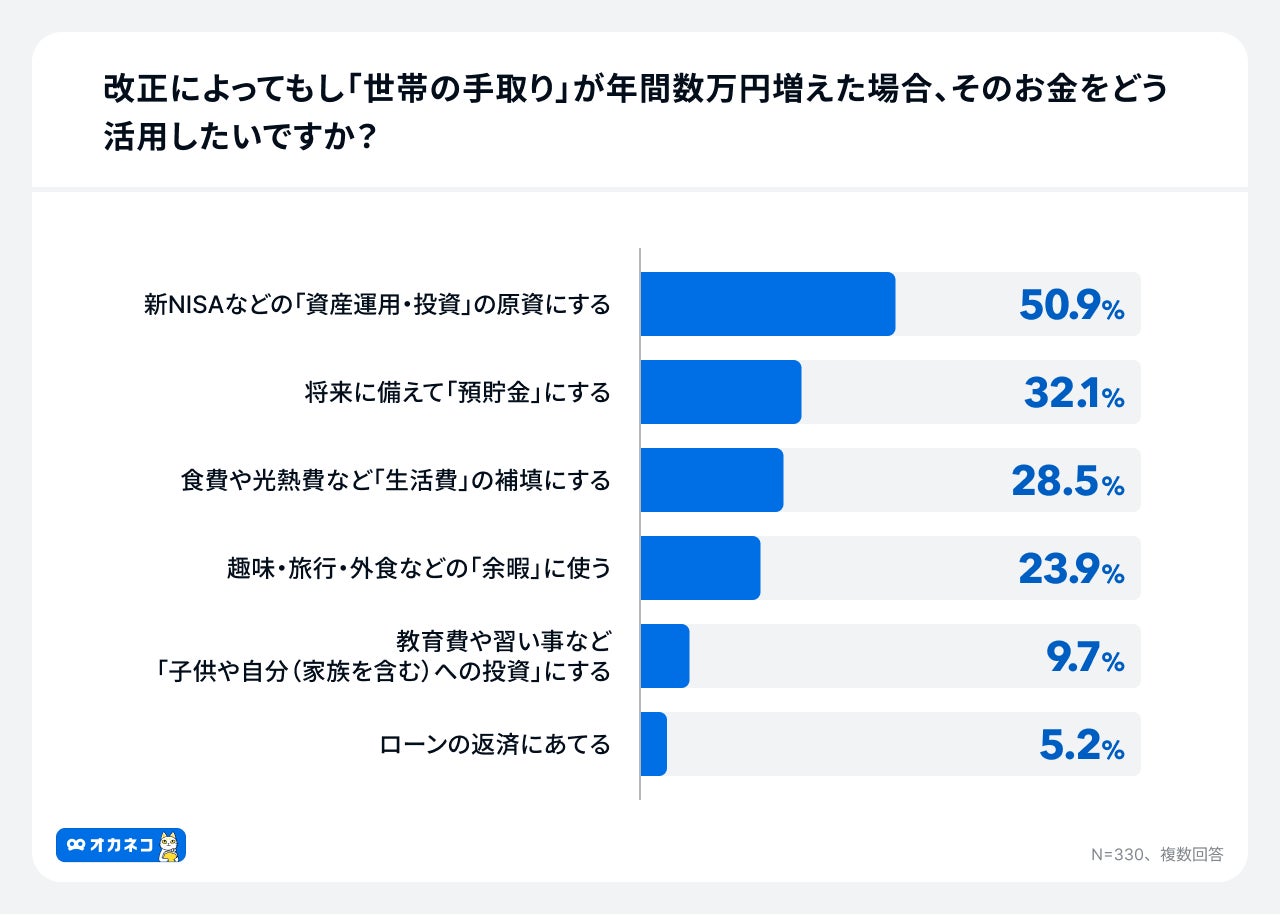The height and width of the screenshot is (915, 1280).
Task: Click the infinity symbol in the オカネコ logo
Action: point(75,846)
